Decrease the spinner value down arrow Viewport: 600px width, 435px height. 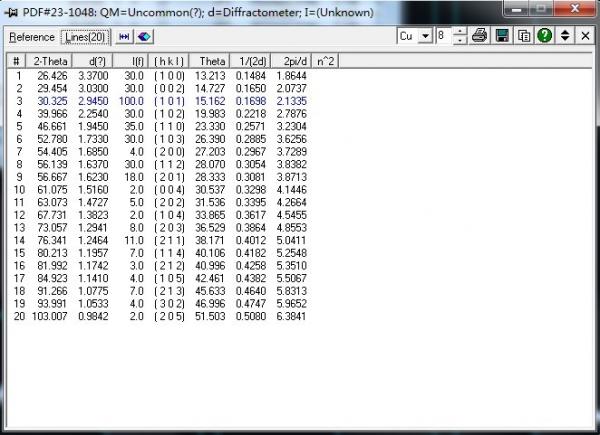tap(460, 40)
